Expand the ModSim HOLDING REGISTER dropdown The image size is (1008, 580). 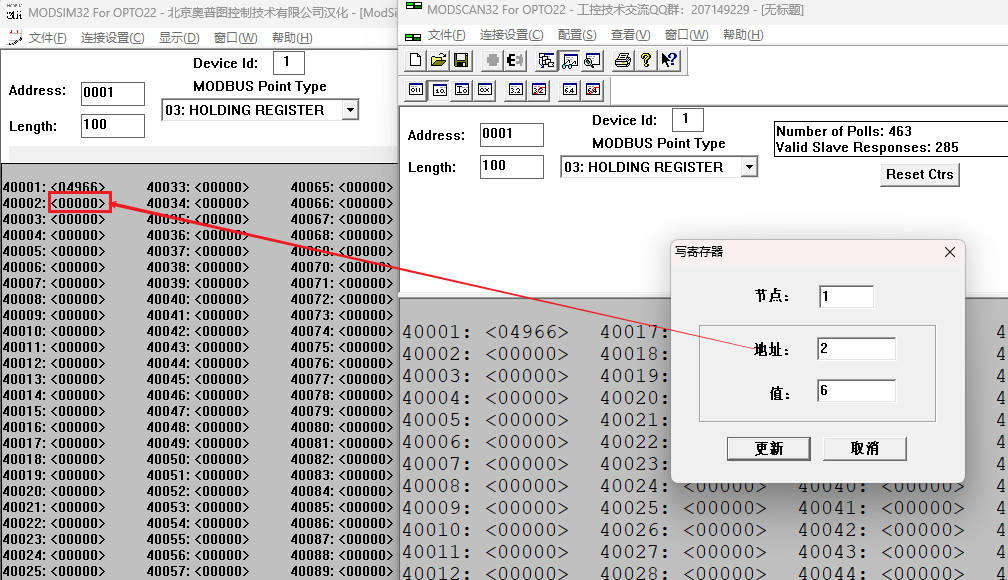pos(349,110)
